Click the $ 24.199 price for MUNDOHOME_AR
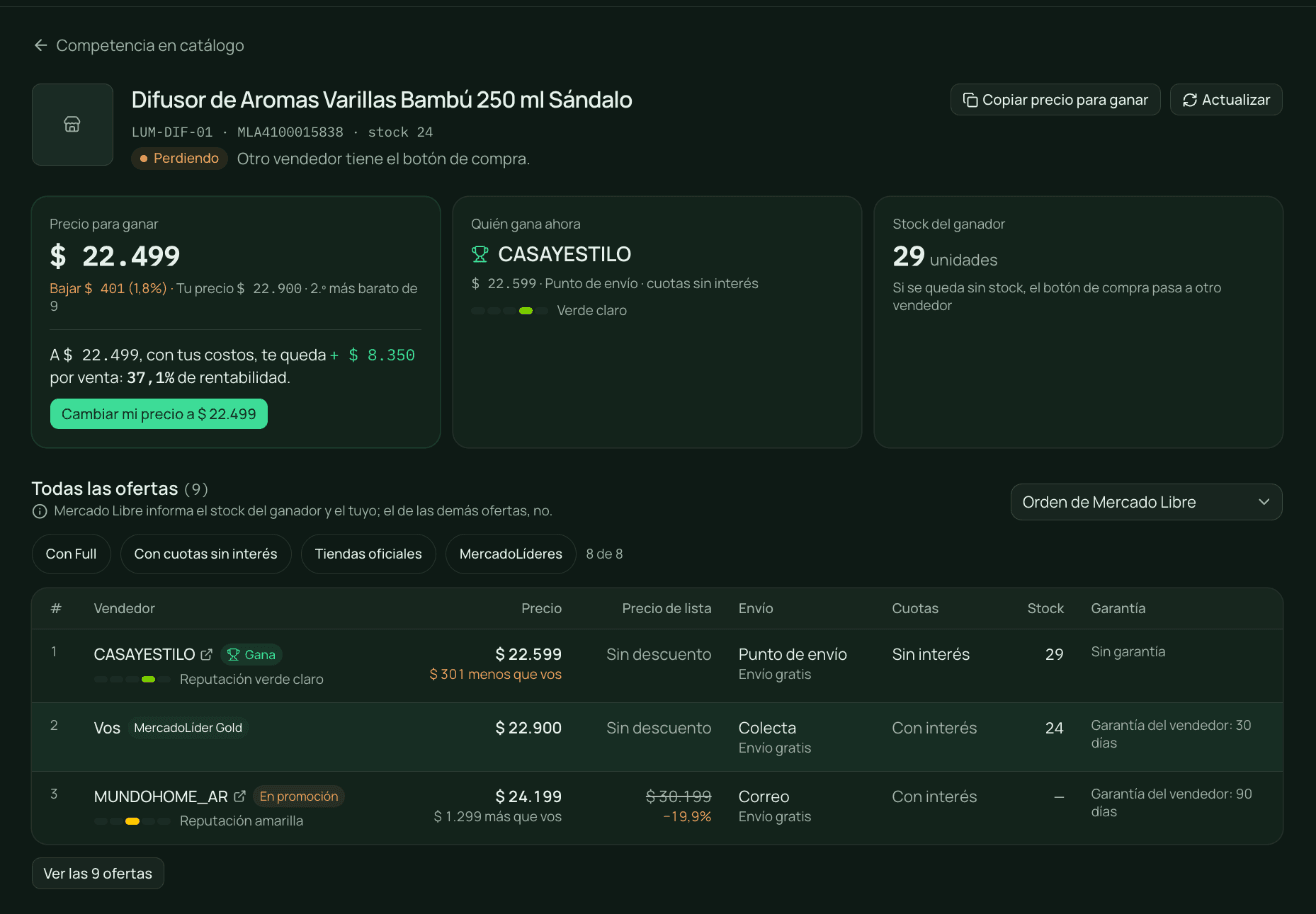The width and height of the screenshot is (1316, 914). click(x=529, y=797)
